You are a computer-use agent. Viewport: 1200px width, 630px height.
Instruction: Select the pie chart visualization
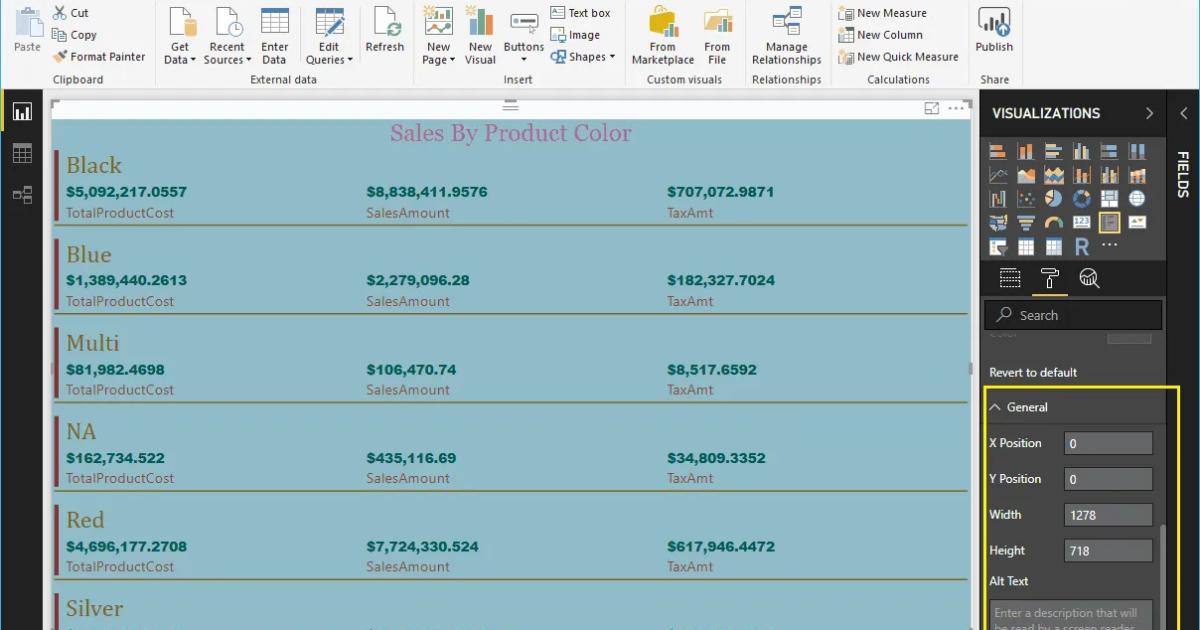(x=1053, y=198)
